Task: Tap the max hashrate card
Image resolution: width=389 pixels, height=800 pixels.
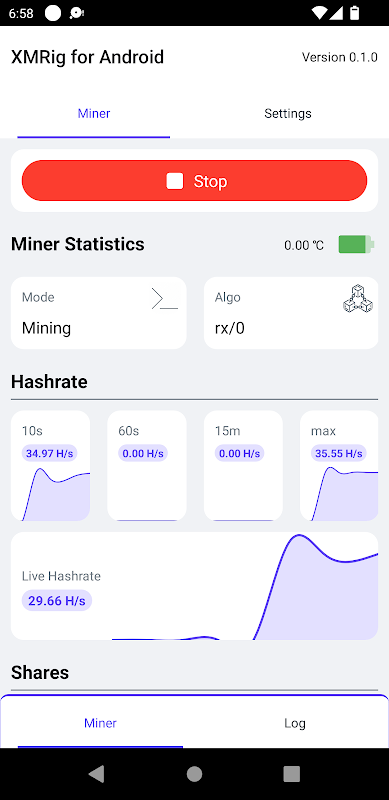Action: [339, 466]
